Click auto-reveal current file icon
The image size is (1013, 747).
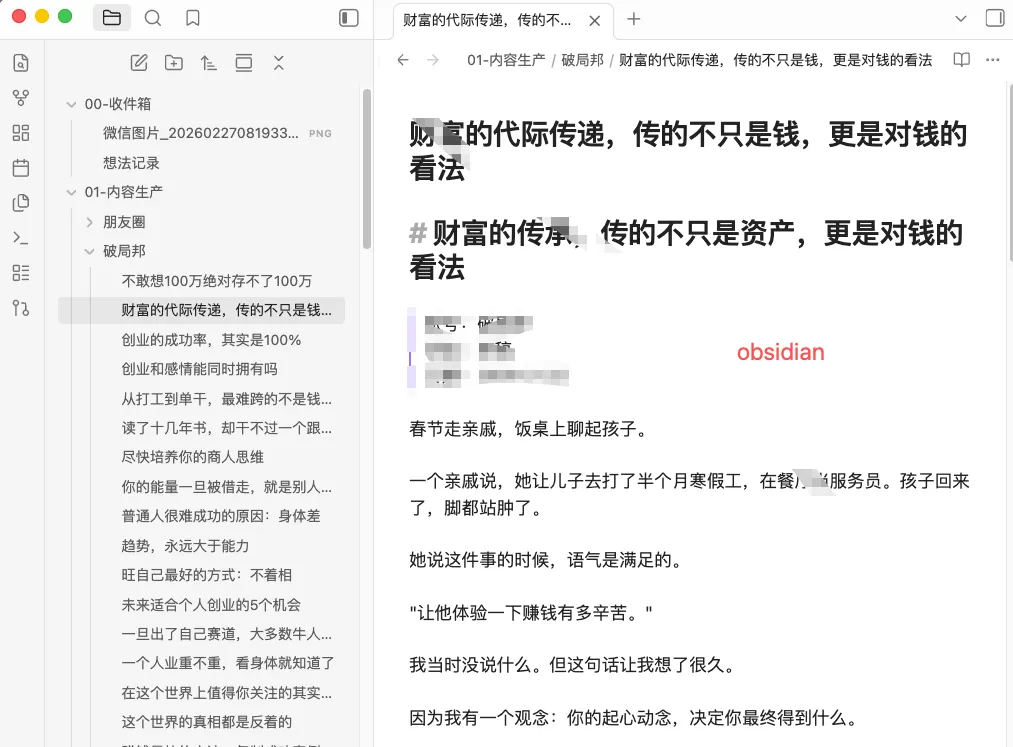(x=244, y=63)
